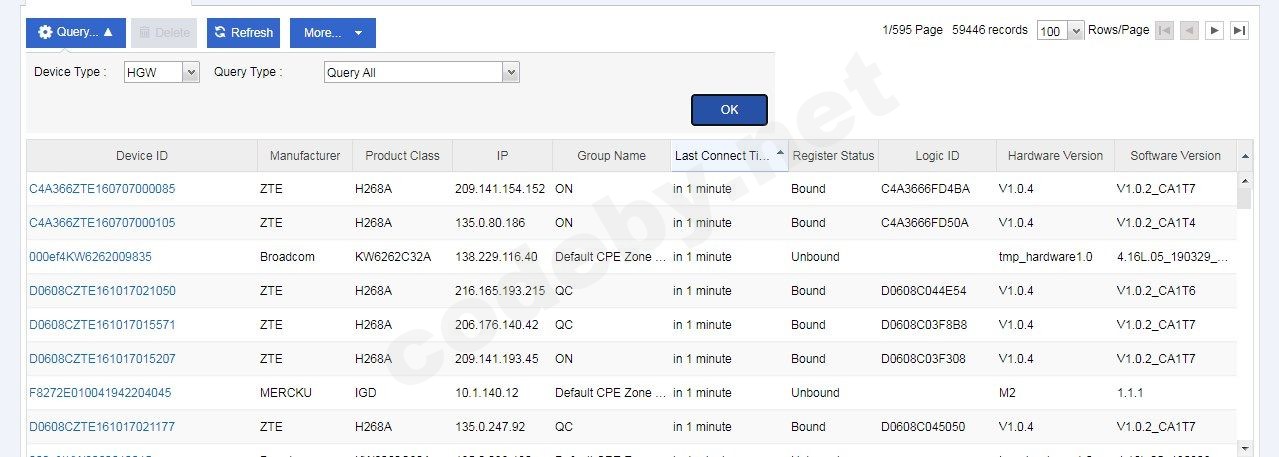Open device D0608CZTE161017021050 link

click(x=102, y=291)
